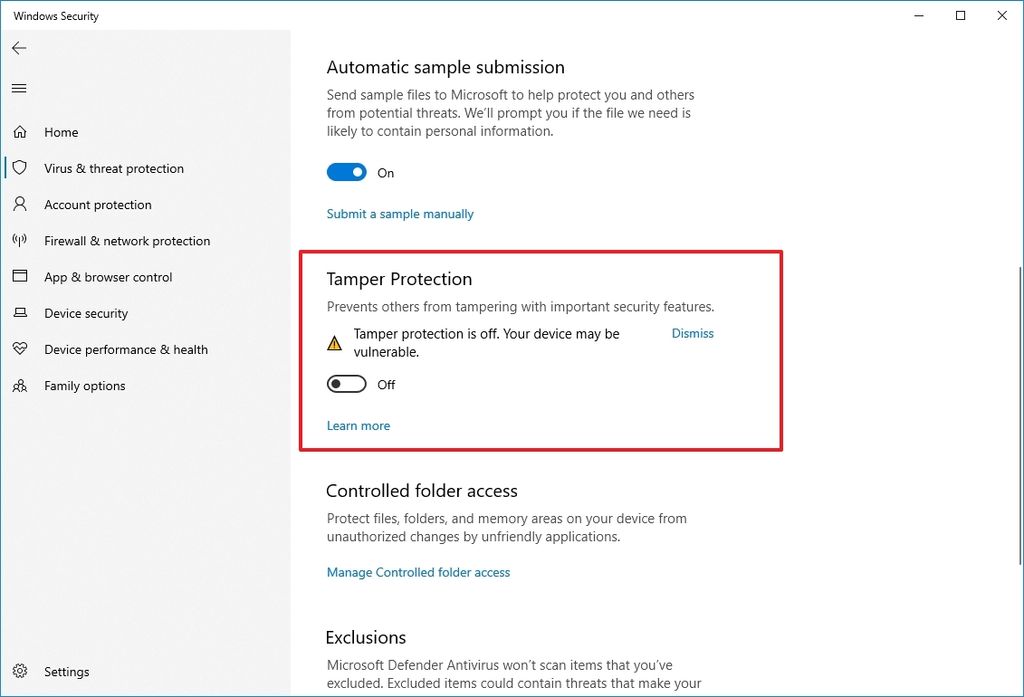
Task: Click the warning triangle beside tamper message
Action: (334, 342)
